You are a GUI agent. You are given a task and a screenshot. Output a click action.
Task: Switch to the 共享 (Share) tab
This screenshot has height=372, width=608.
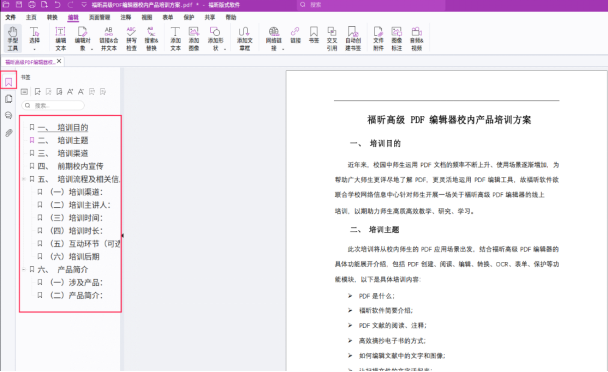point(210,17)
